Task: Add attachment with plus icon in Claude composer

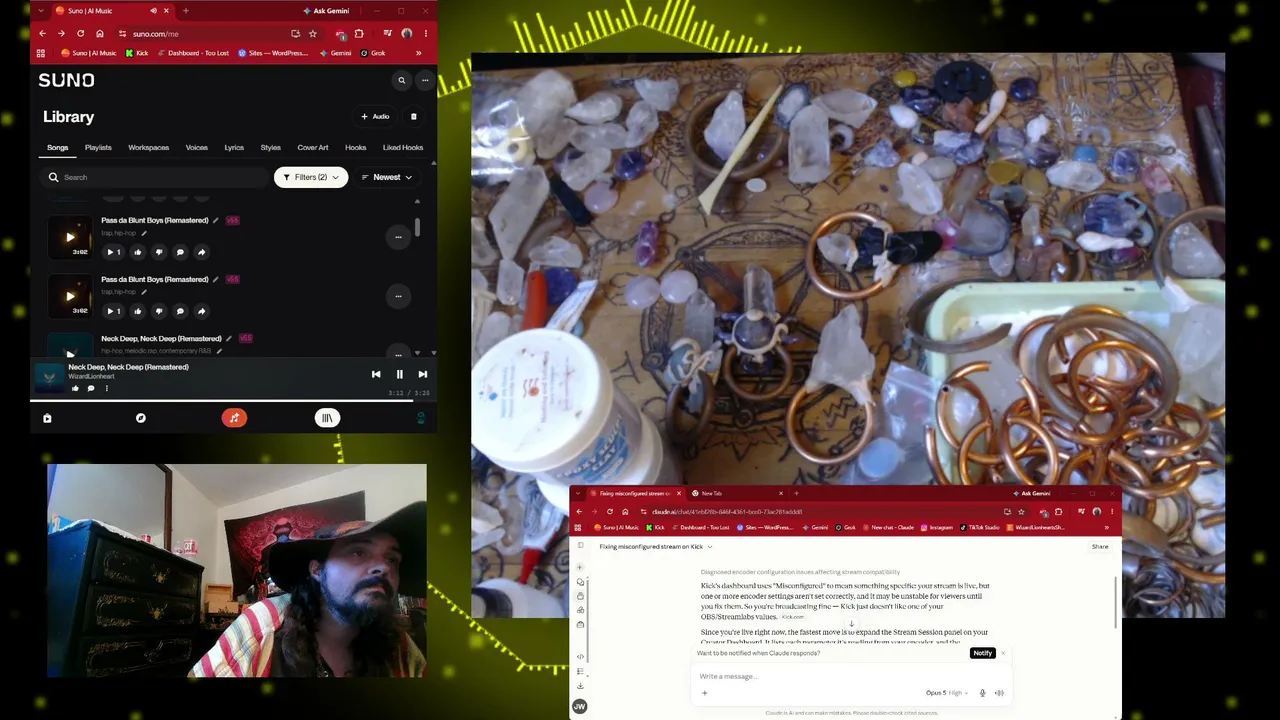Action: pyautogui.click(x=704, y=693)
